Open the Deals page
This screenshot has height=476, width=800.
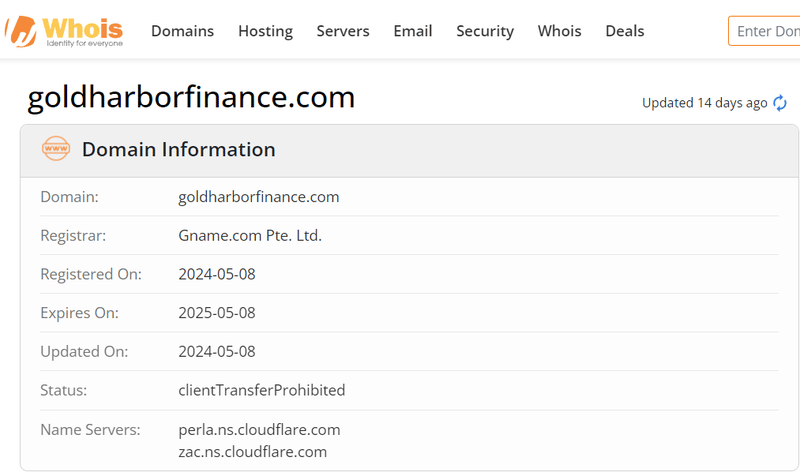pyautogui.click(x=625, y=31)
